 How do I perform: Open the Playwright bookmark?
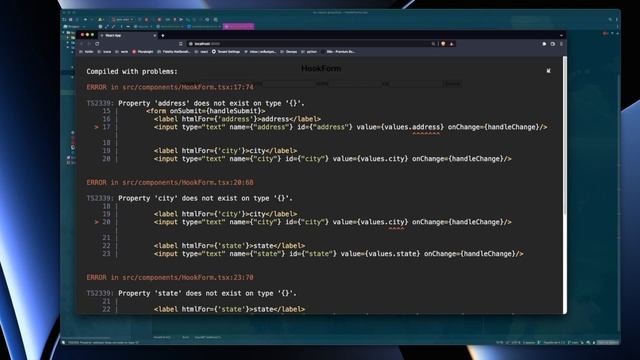tap(143, 52)
